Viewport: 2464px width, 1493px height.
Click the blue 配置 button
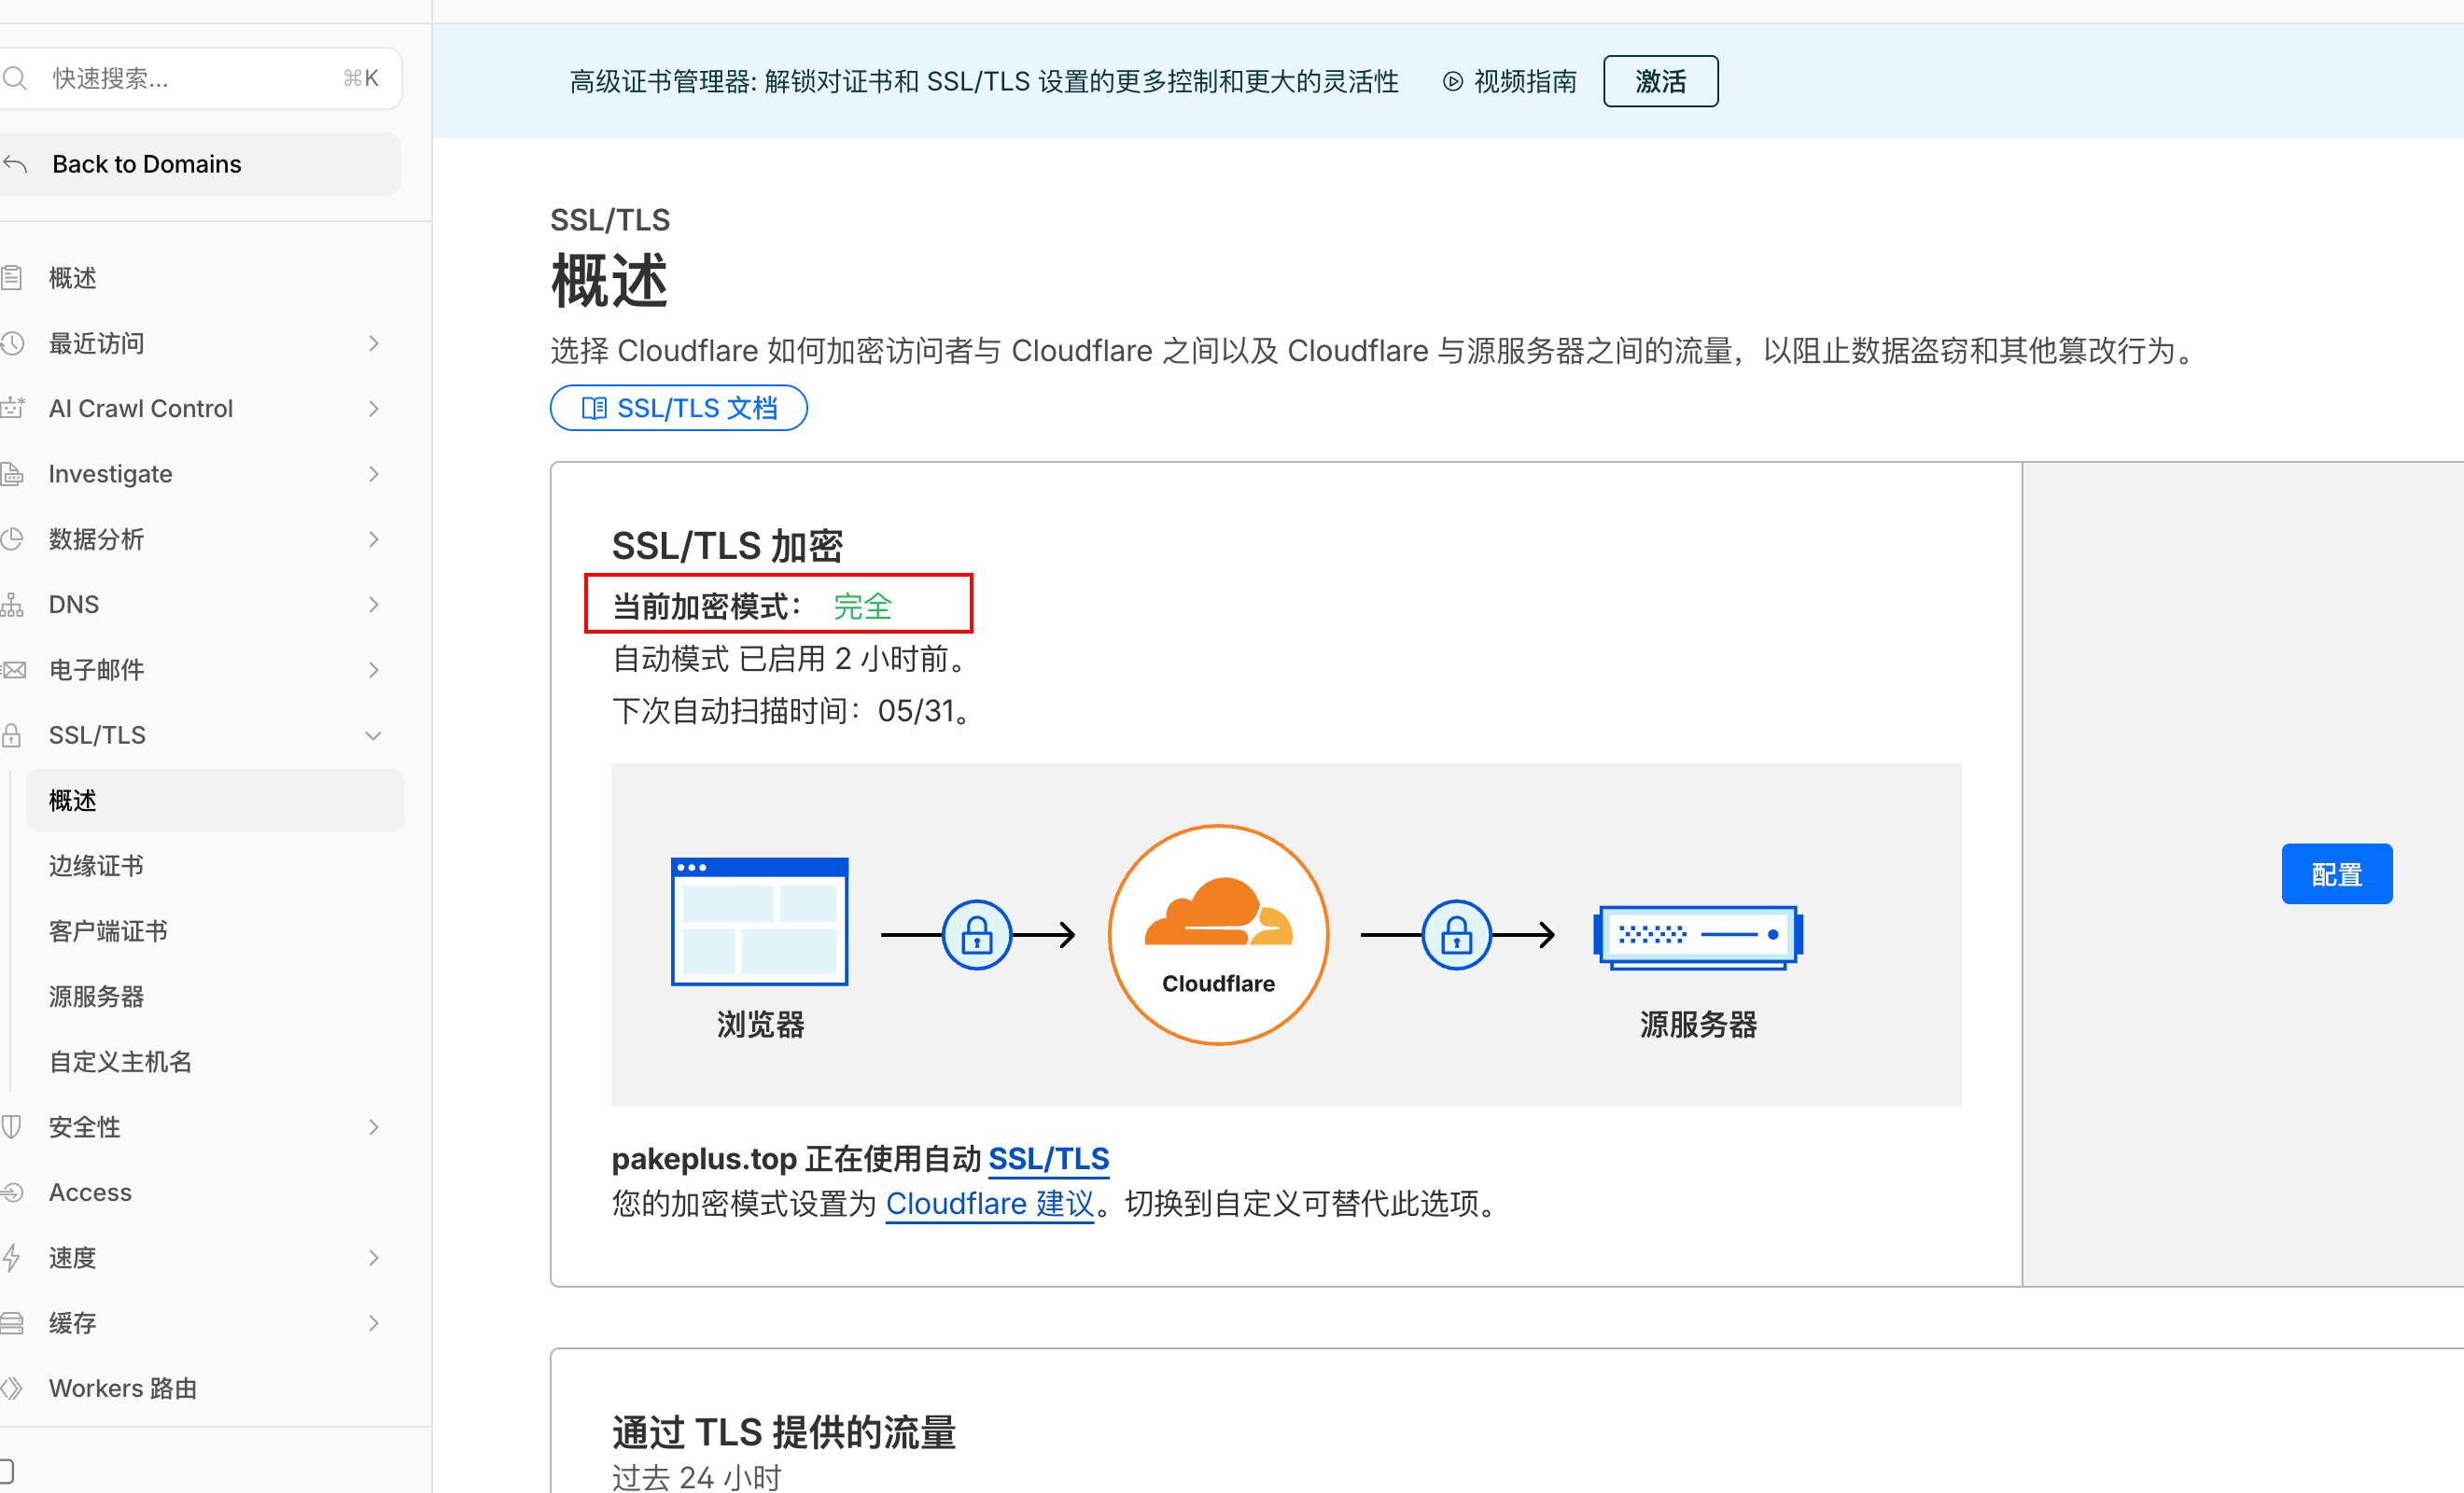pos(2336,875)
